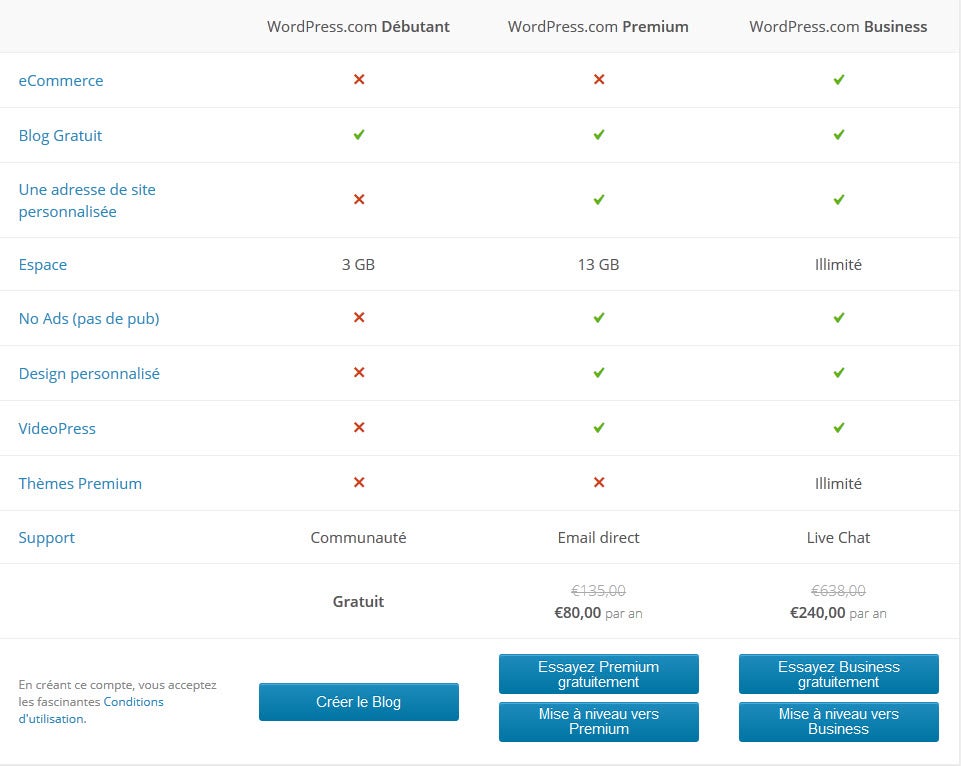Open the Design personnalisé link

coord(89,374)
